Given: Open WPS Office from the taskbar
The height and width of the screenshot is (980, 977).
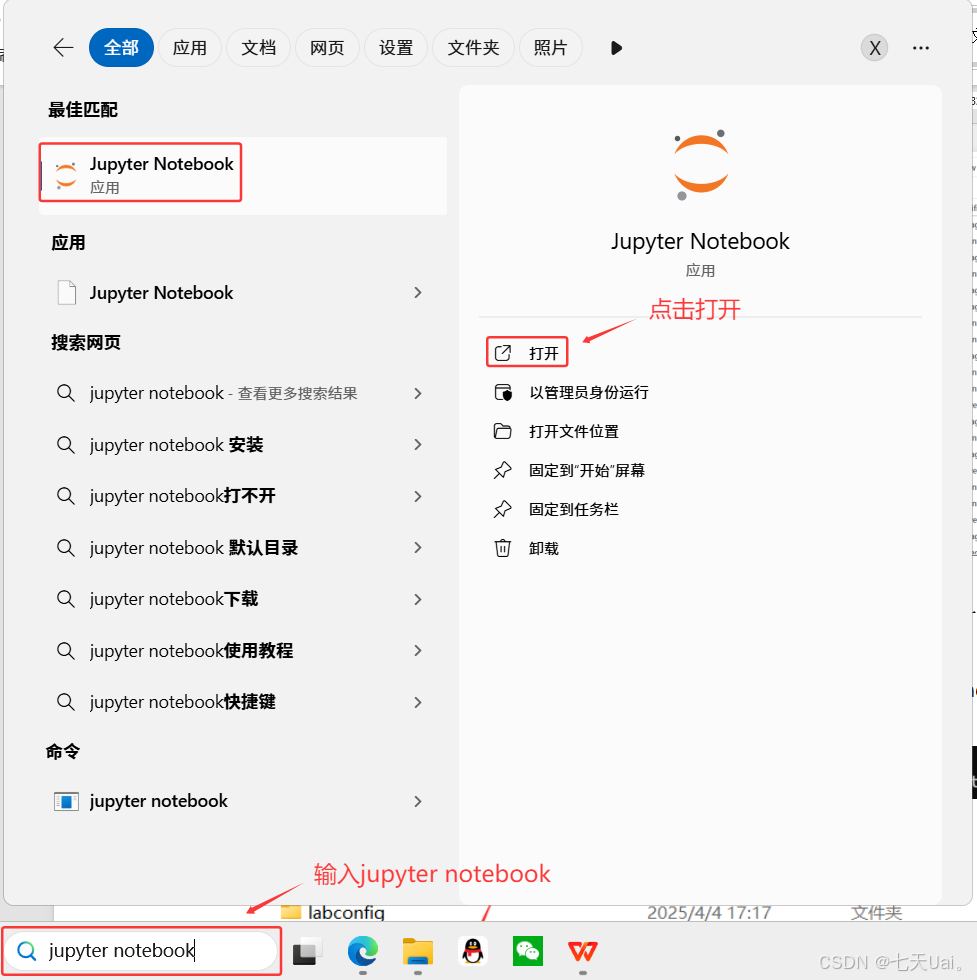Looking at the screenshot, I should (583, 951).
